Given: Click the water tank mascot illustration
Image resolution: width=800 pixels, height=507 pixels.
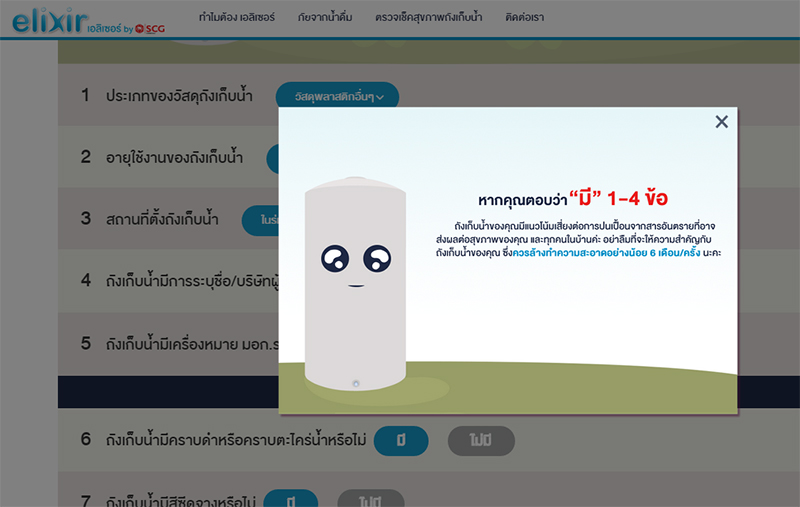Looking at the screenshot, I should (356, 285).
